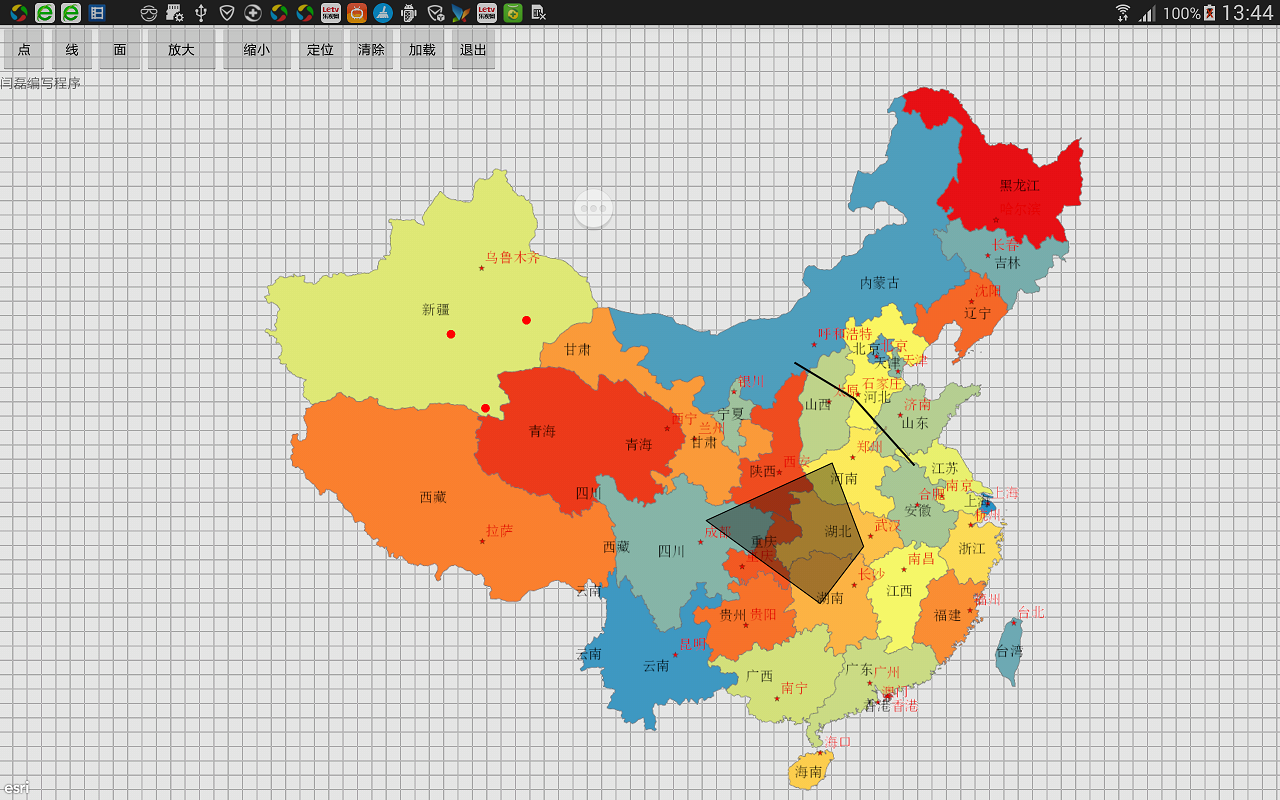Tap the 山东 province label

coord(915,423)
